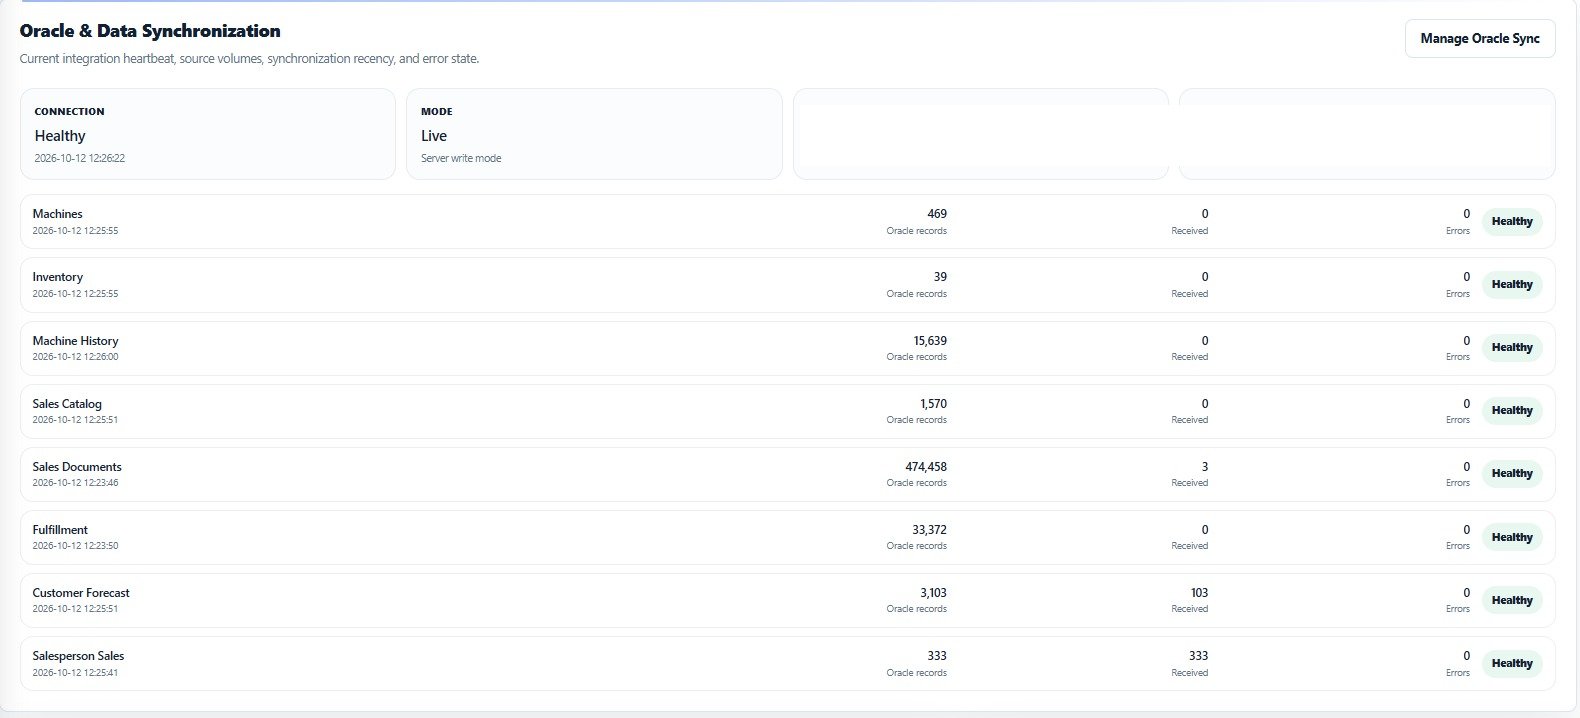Open the Manage Oracle Sync button

1480,39
